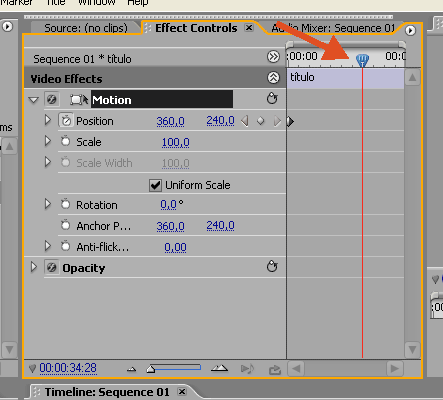Toggle Position animation stopwatch

click(66, 121)
